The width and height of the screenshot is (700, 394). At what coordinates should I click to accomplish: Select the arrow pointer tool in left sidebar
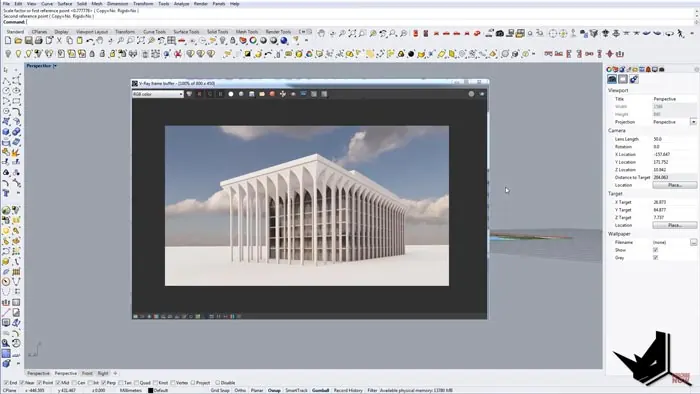(x=6, y=70)
